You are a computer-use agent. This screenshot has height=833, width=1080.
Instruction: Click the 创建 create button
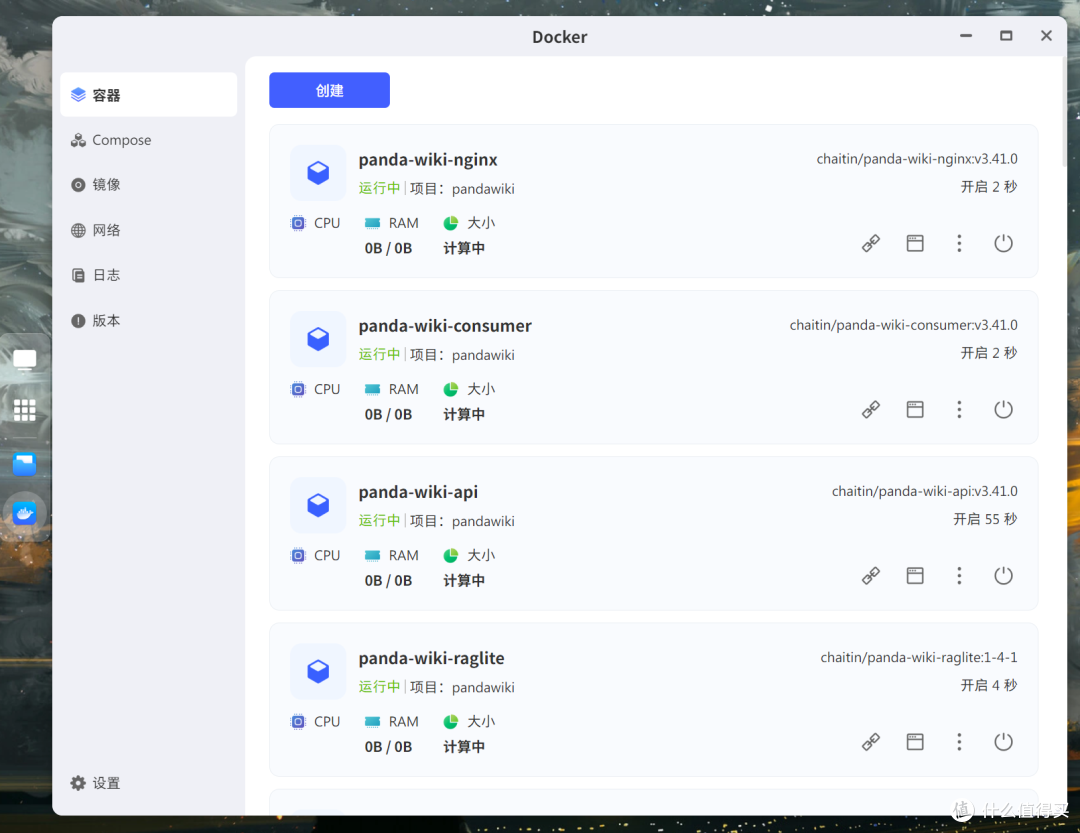pyautogui.click(x=329, y=90)
